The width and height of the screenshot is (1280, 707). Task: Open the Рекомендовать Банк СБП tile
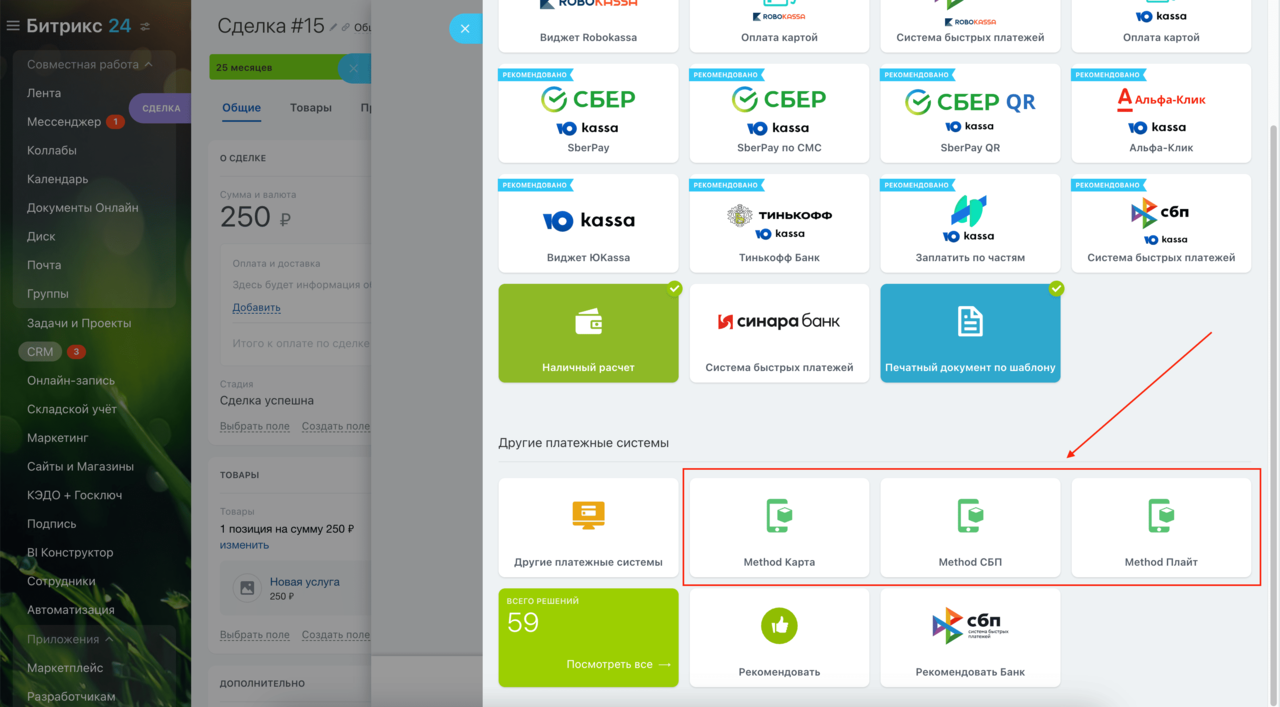click(x=970, y=637)
